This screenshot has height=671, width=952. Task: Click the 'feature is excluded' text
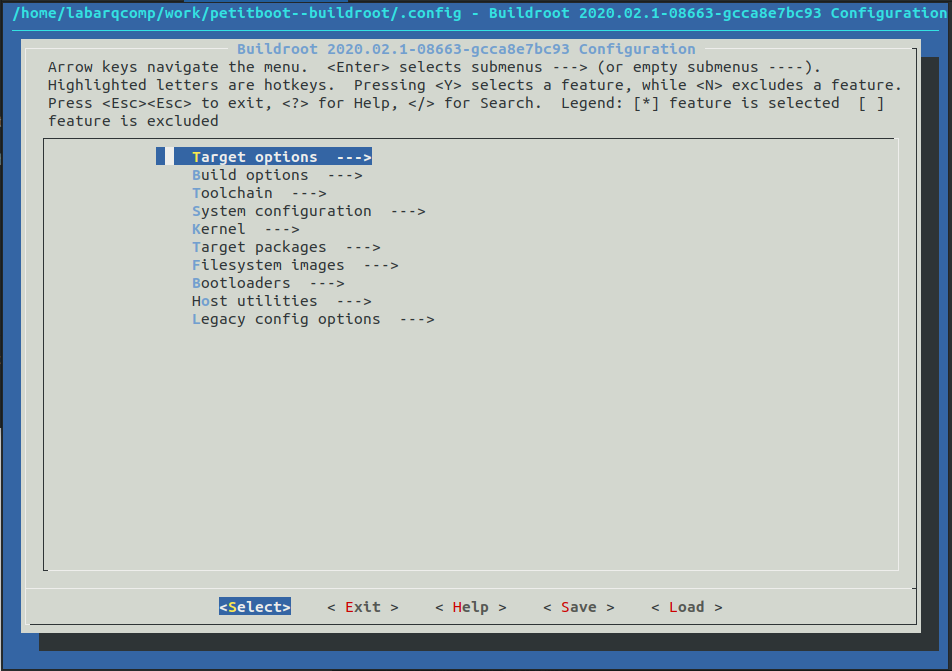point(133,121)
